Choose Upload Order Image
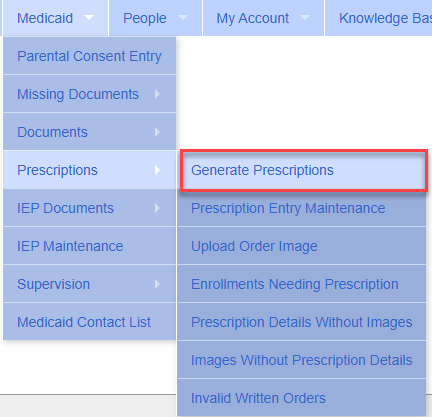 tap(301, 246)
